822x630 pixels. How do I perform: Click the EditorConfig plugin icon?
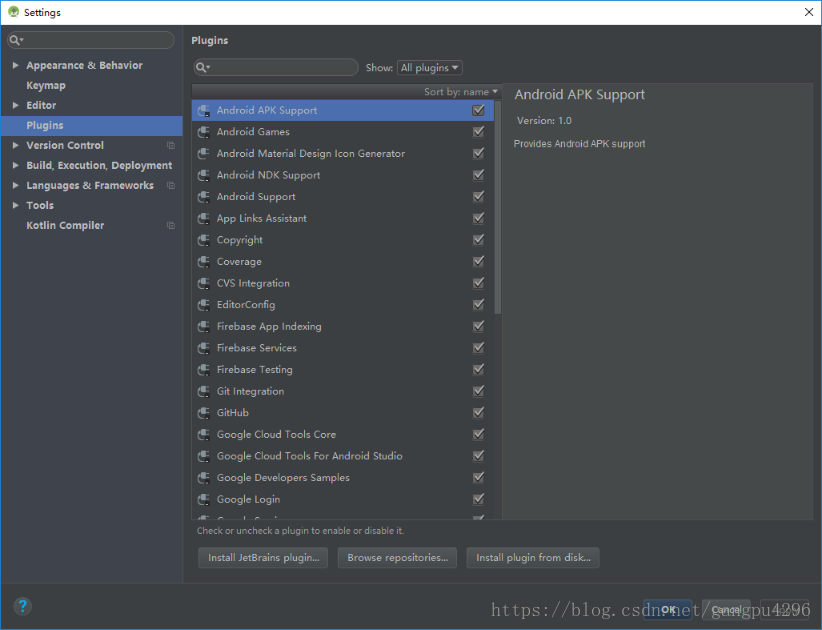pyautogui.click(x=203, y=305)
